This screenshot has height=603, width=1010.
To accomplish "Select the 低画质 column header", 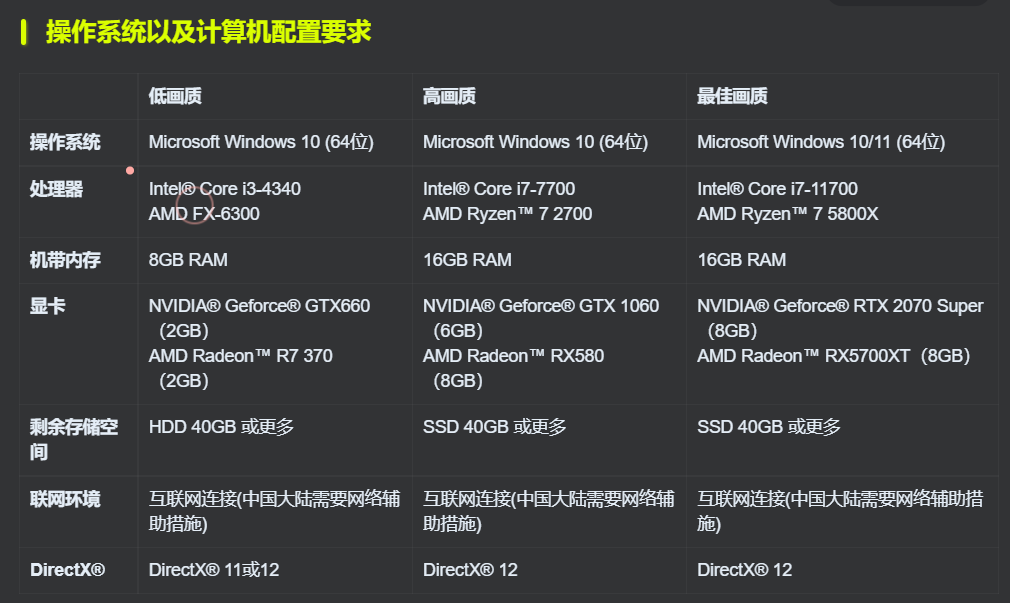I will pos(175,96).
